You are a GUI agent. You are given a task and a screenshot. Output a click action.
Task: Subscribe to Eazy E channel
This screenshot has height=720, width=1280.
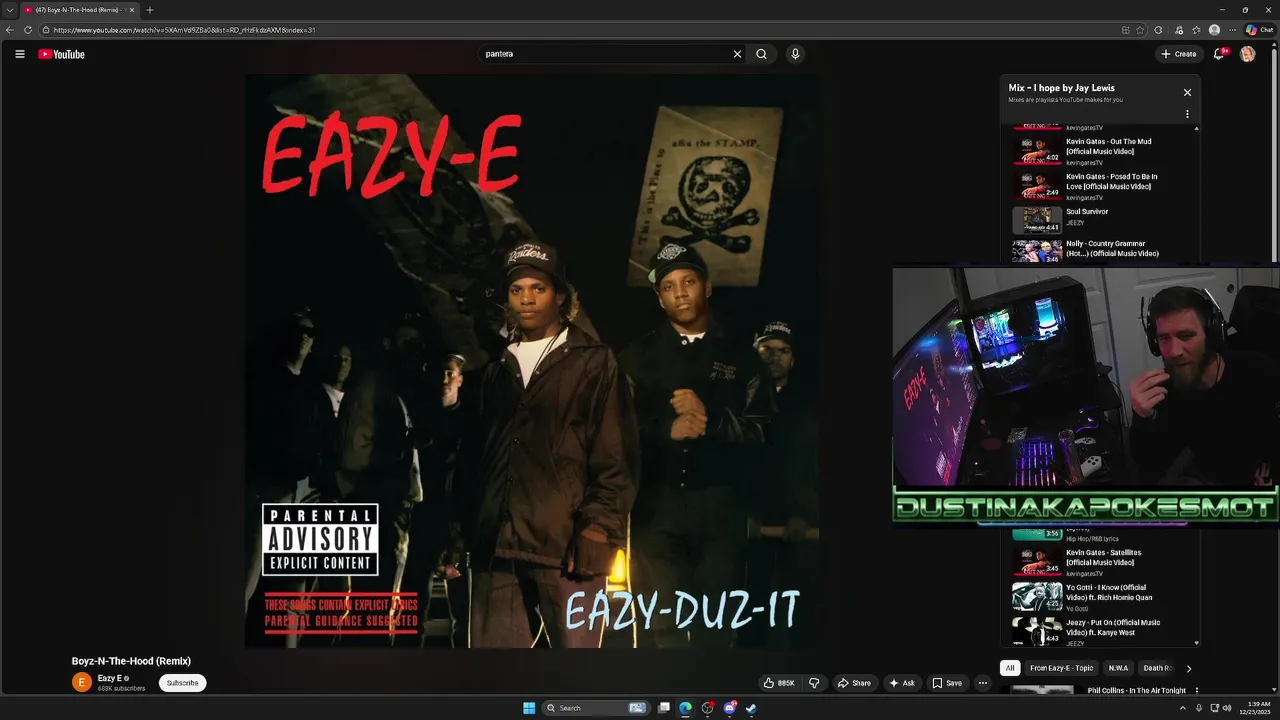[182, 683]
